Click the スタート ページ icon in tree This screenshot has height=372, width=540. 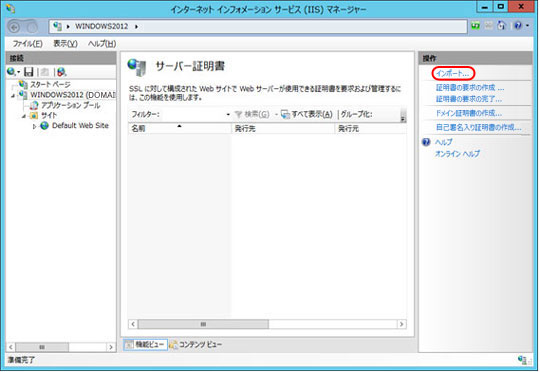23,84
